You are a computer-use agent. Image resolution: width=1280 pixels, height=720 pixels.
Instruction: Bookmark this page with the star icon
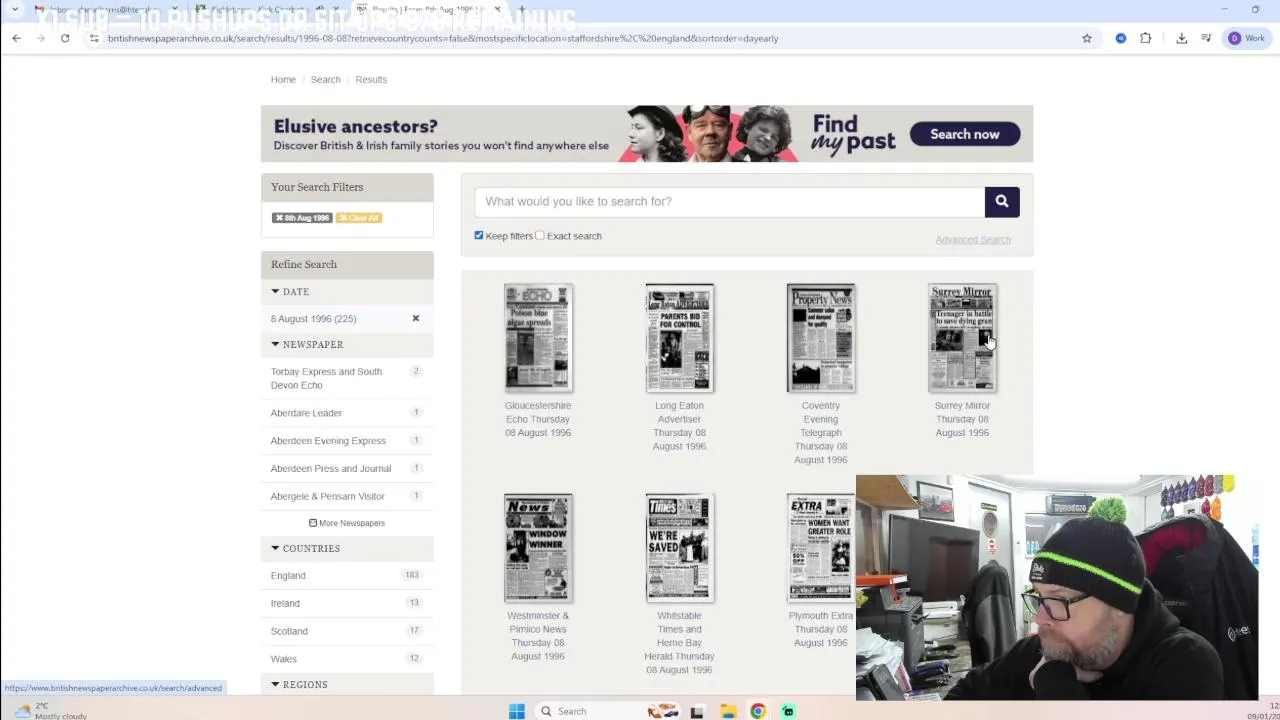tap(1087, 38)
